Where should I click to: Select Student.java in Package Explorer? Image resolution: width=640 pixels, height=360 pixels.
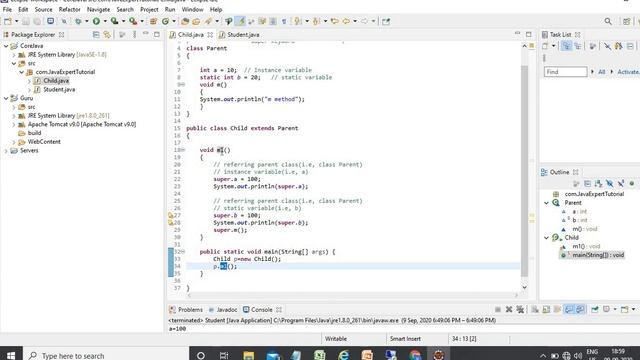[x=59, y=89]
